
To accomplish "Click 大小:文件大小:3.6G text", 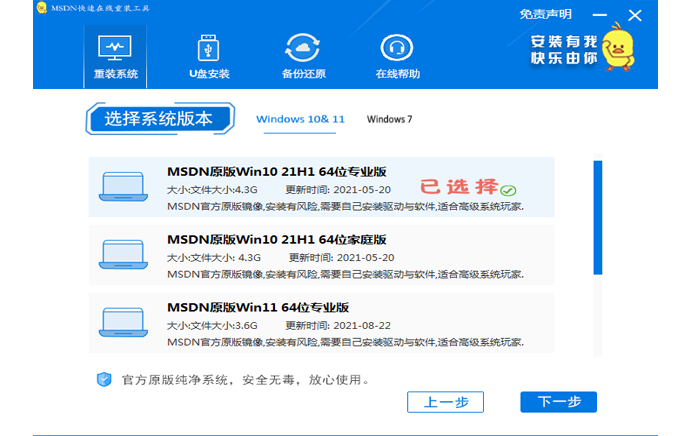I will click(x=212, y=326).
